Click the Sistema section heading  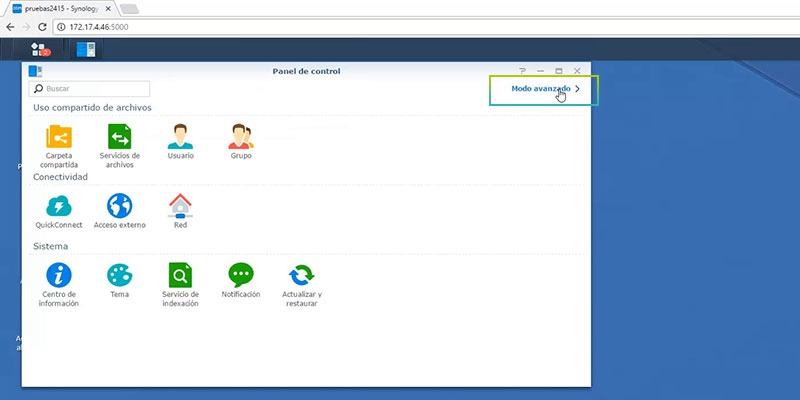51,246
